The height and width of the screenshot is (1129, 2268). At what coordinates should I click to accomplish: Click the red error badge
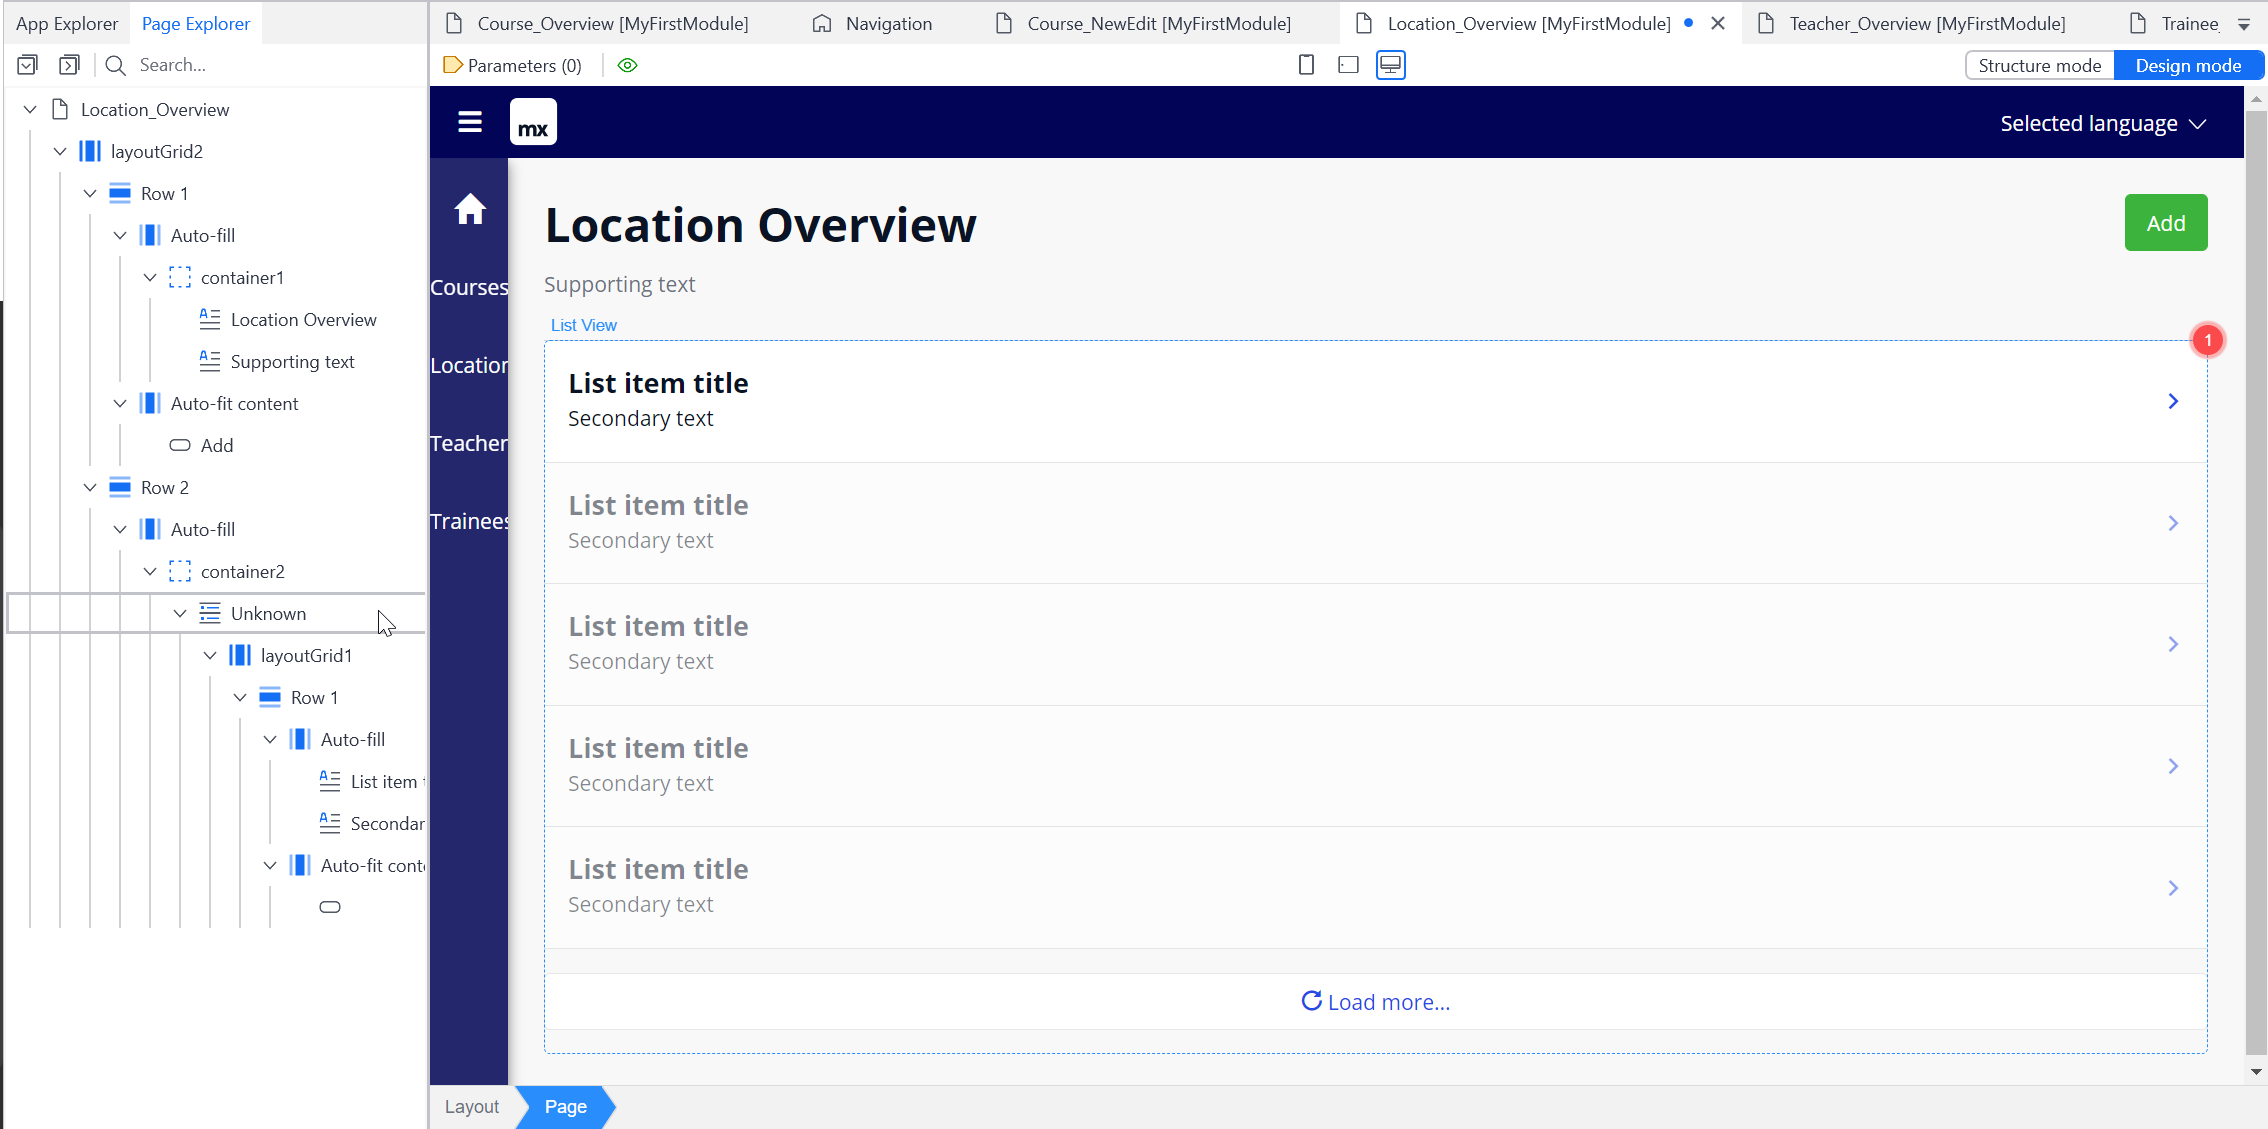[x=2207, y=340]
